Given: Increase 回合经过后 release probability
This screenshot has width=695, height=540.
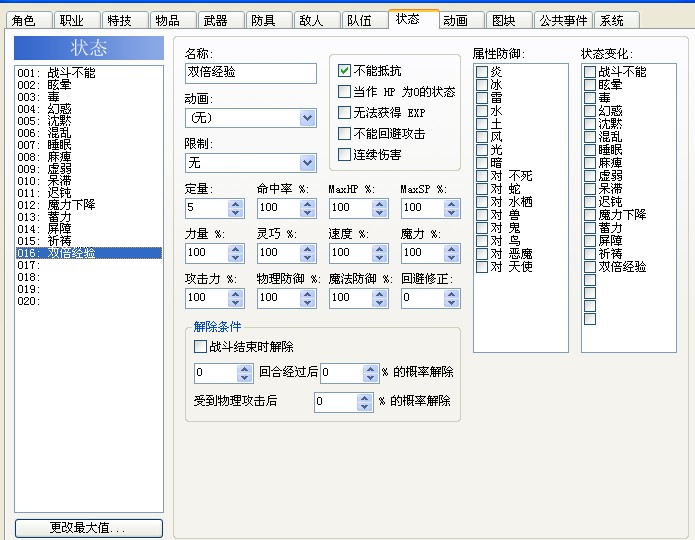Looking at the screenshot, I should 371,369.
